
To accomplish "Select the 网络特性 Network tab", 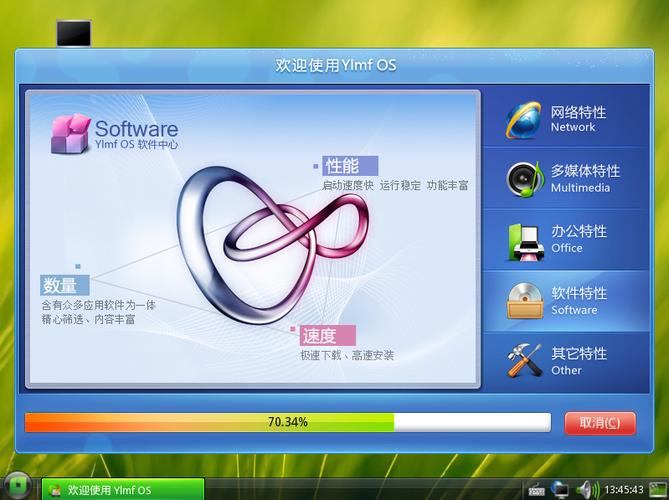I will pos(565,118).
